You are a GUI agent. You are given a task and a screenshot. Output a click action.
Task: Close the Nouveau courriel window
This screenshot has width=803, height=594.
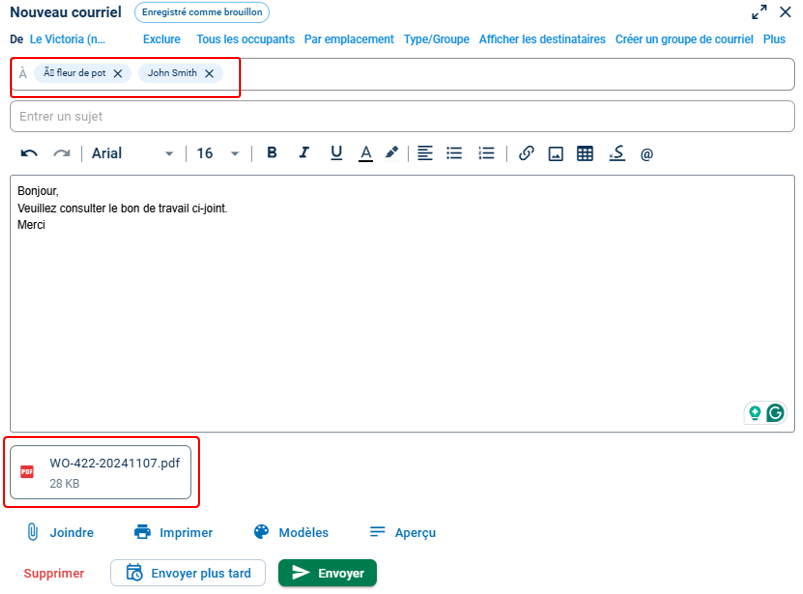point(785,12)
